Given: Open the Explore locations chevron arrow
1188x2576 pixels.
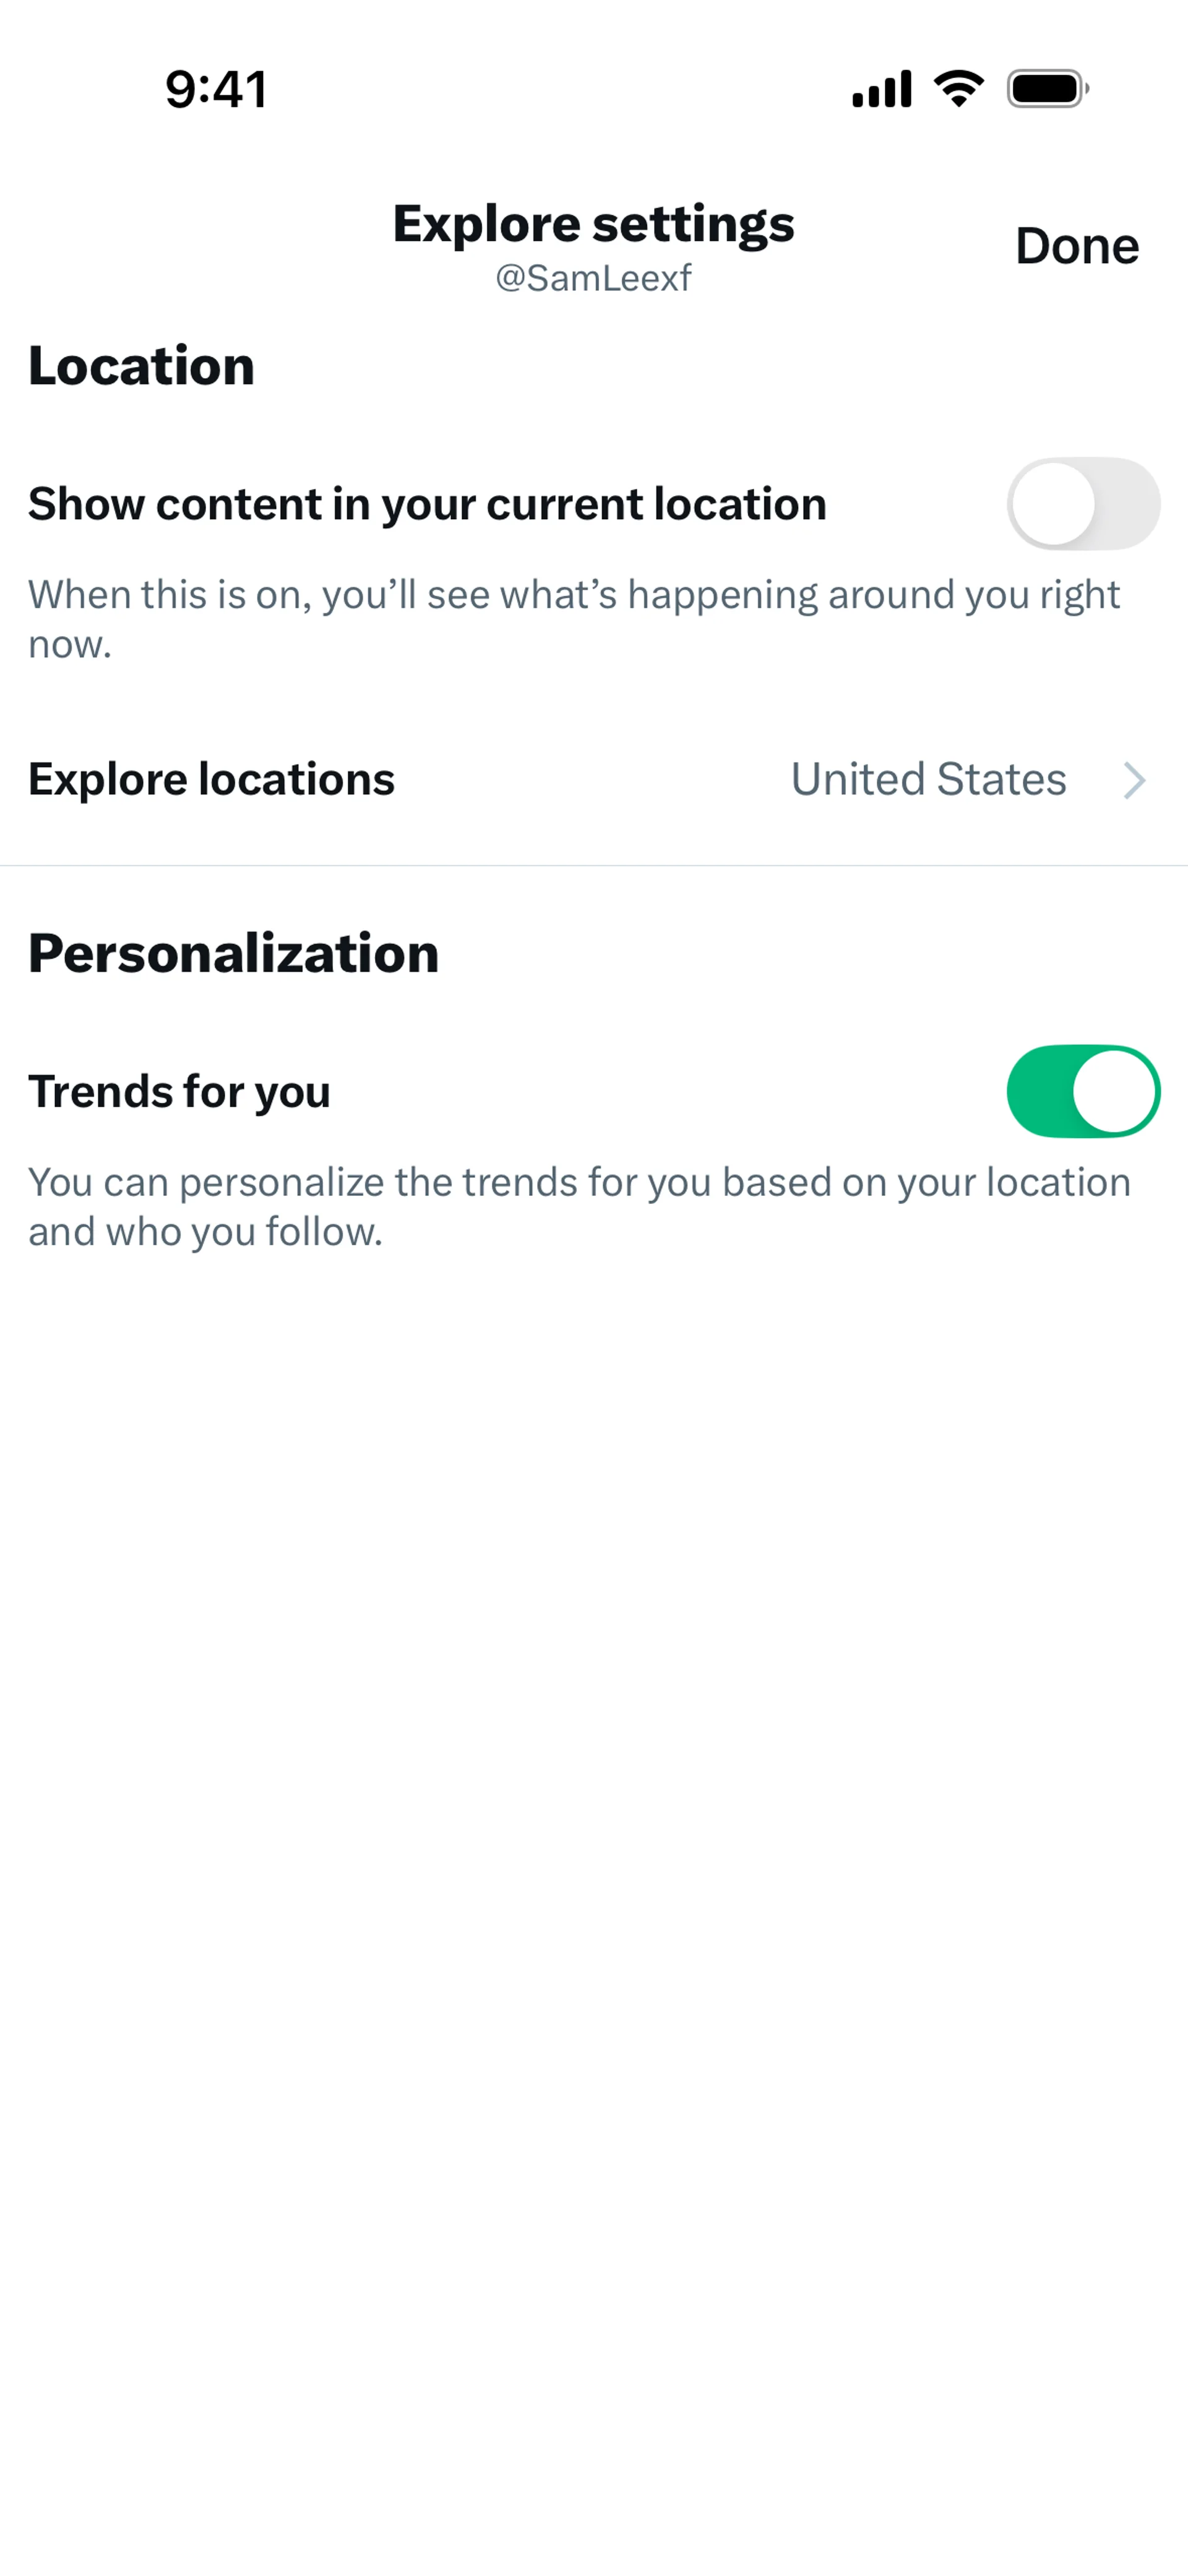Looking at the screenshot, I should pyautogui.click(x=1134, y=780).
